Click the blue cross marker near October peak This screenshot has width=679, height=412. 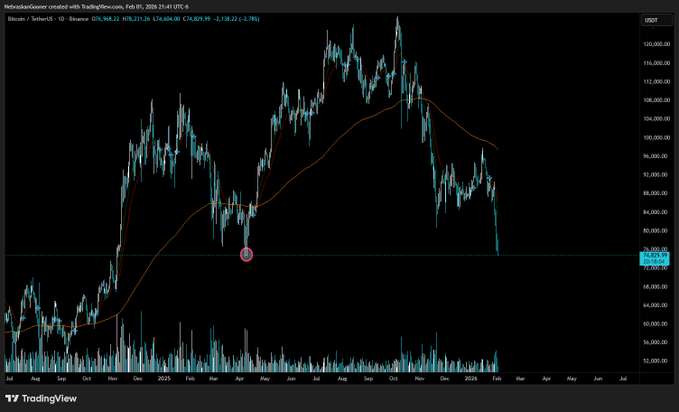[404, 62]
